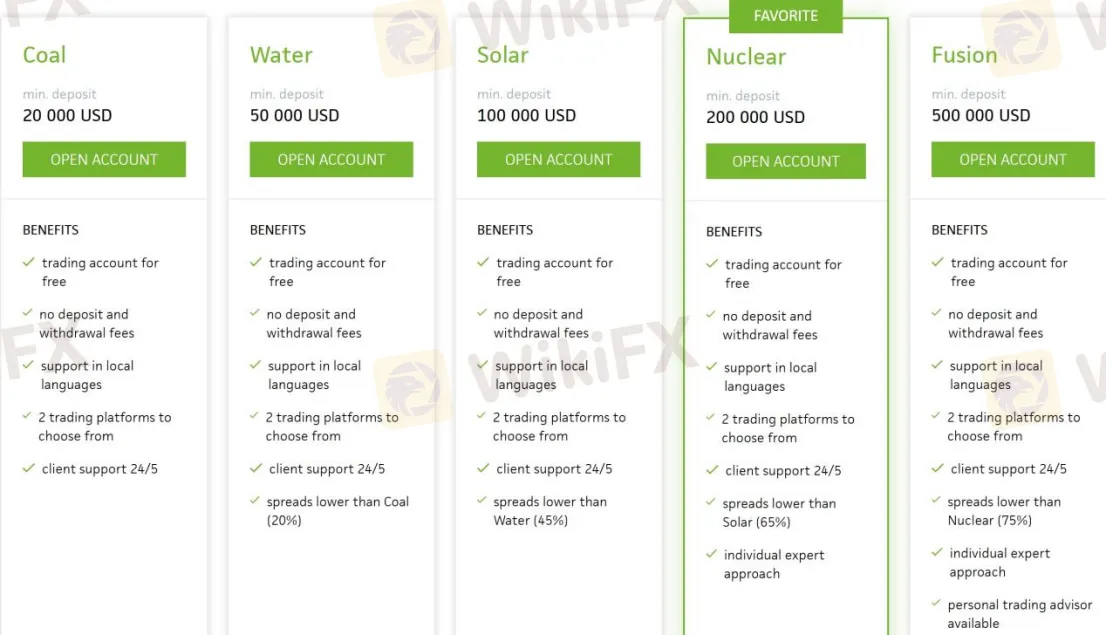
Task: Click checkmark by Fusion spreads lower than Nuclear
Action: tap(937, 501)
